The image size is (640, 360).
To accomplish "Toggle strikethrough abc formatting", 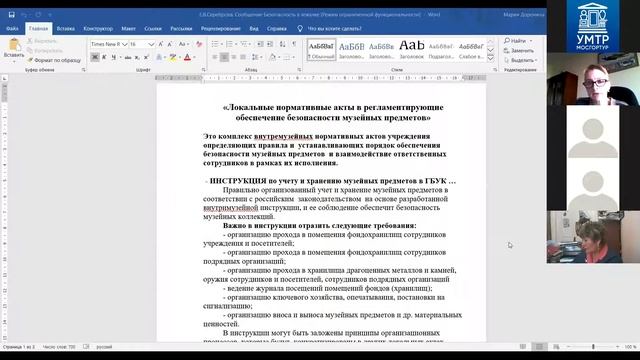I will tap(128, 58).
